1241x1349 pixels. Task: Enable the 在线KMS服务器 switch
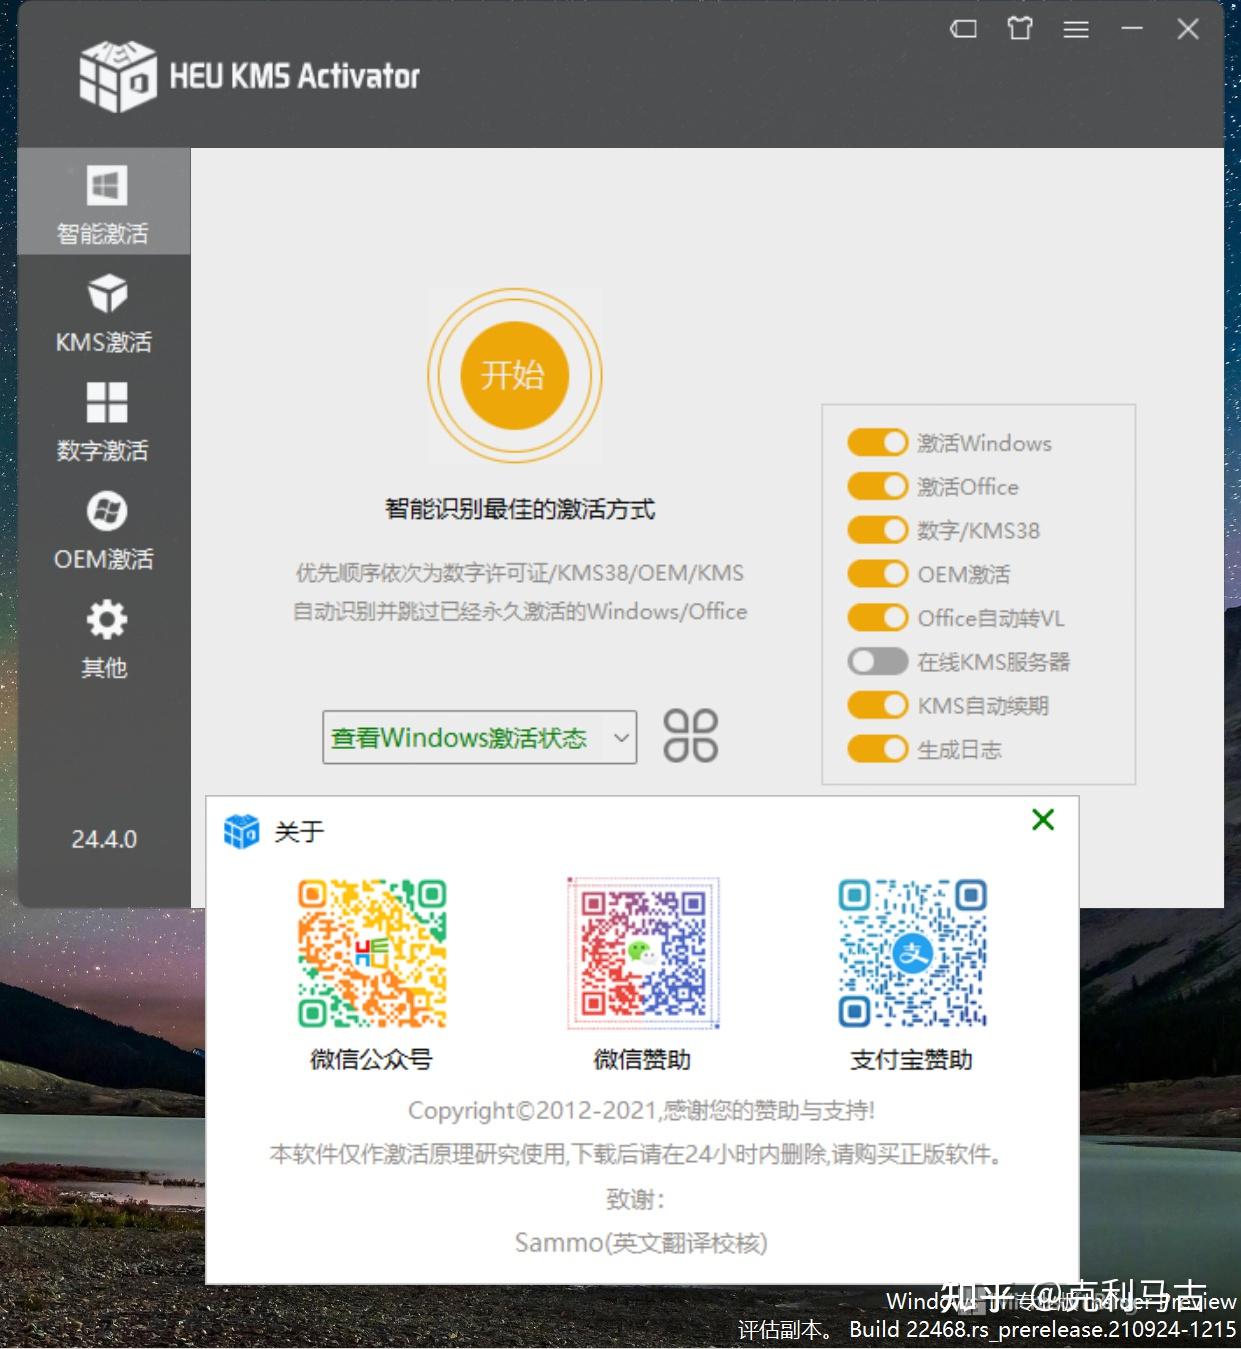coord(877,662)
